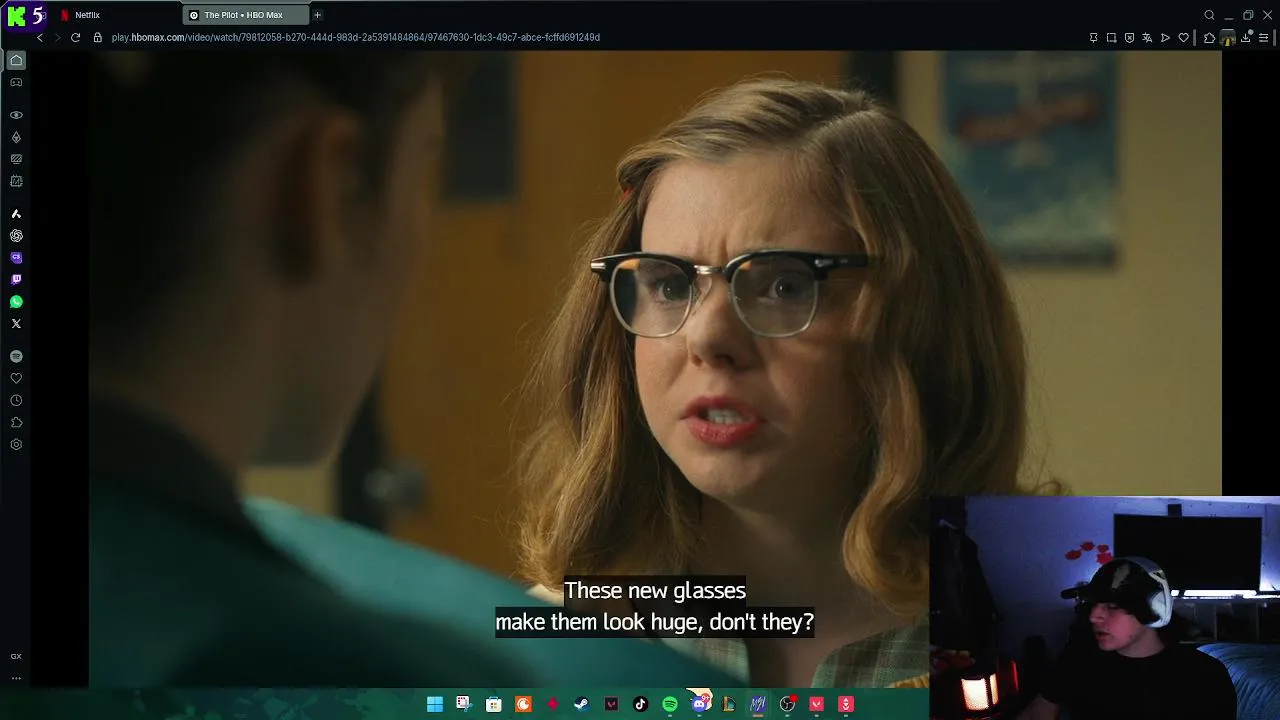This screenshot has height=720, width=1280.
Task: Open sidebar setup three-dots menu
Action: (x=16, y=678)
